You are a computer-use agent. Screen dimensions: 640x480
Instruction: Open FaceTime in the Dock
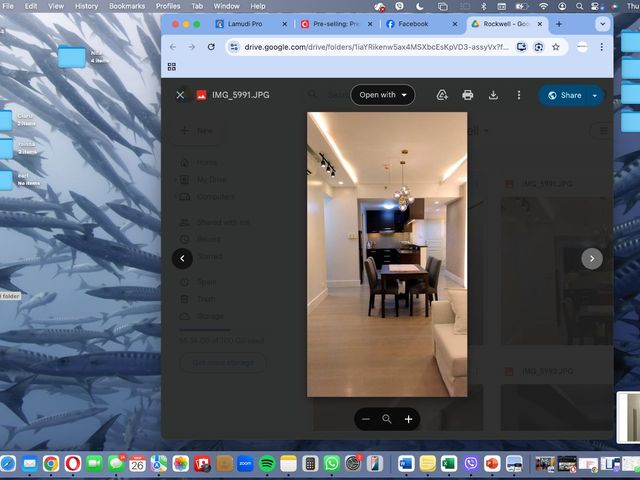click(94, 464)
